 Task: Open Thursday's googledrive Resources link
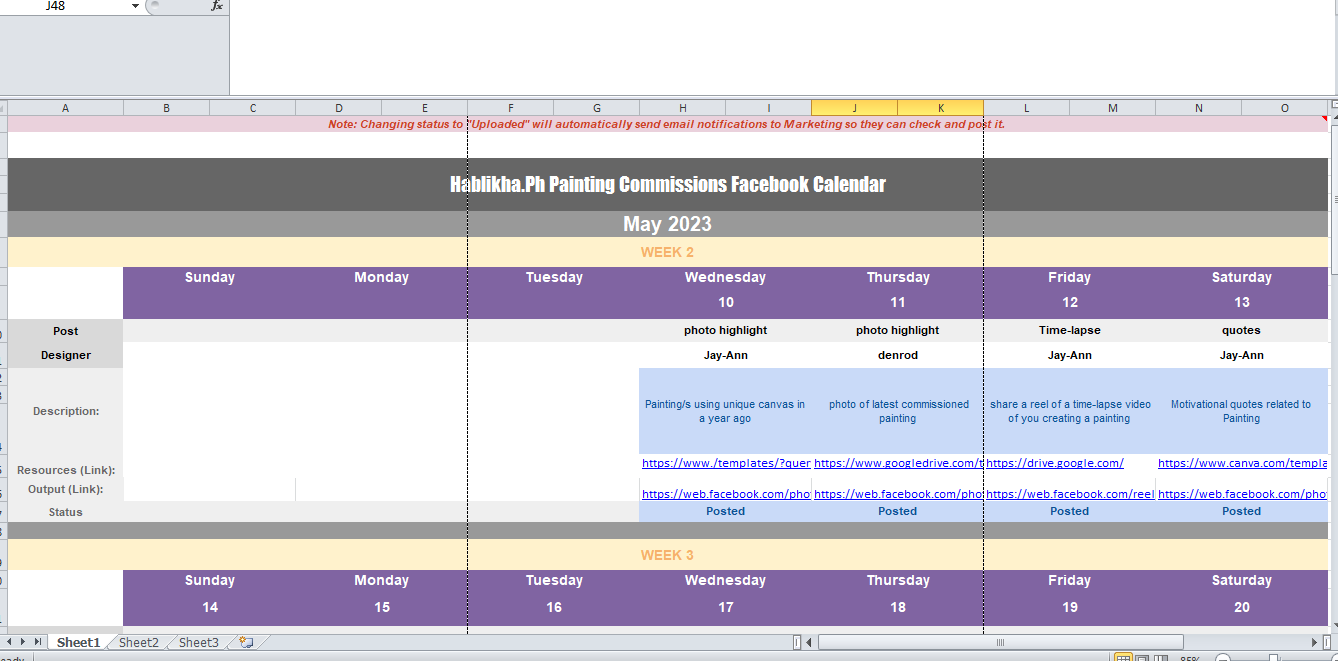point(898,463)
